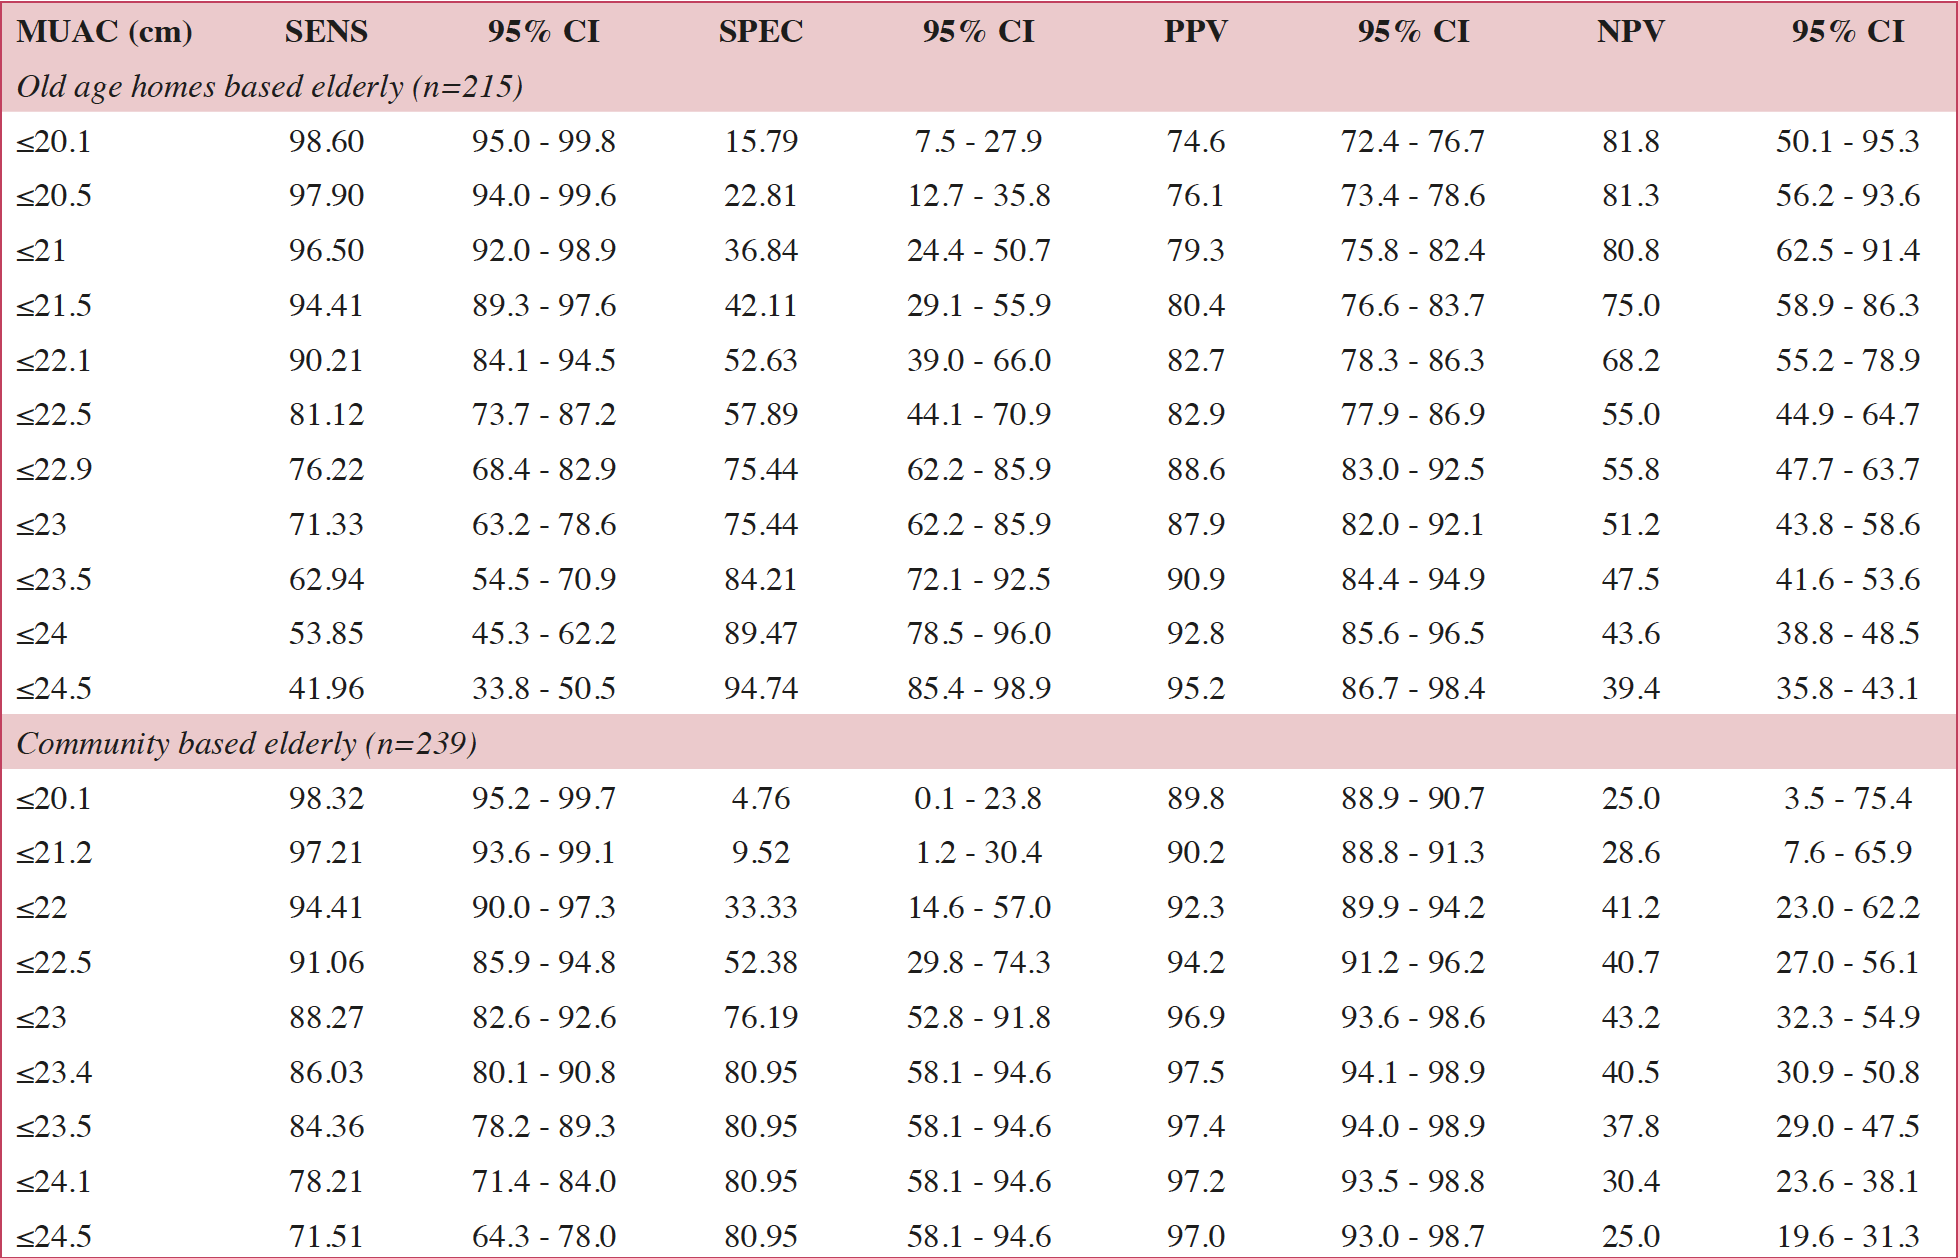Click the MUAC (cm) column header

pos(104,31)
